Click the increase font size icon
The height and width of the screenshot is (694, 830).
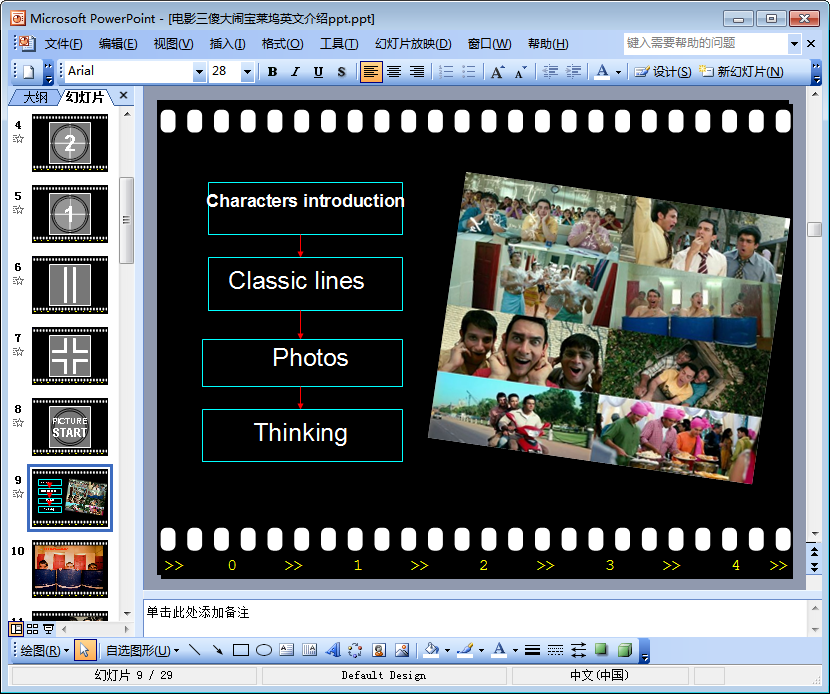(x=497, y=72)
